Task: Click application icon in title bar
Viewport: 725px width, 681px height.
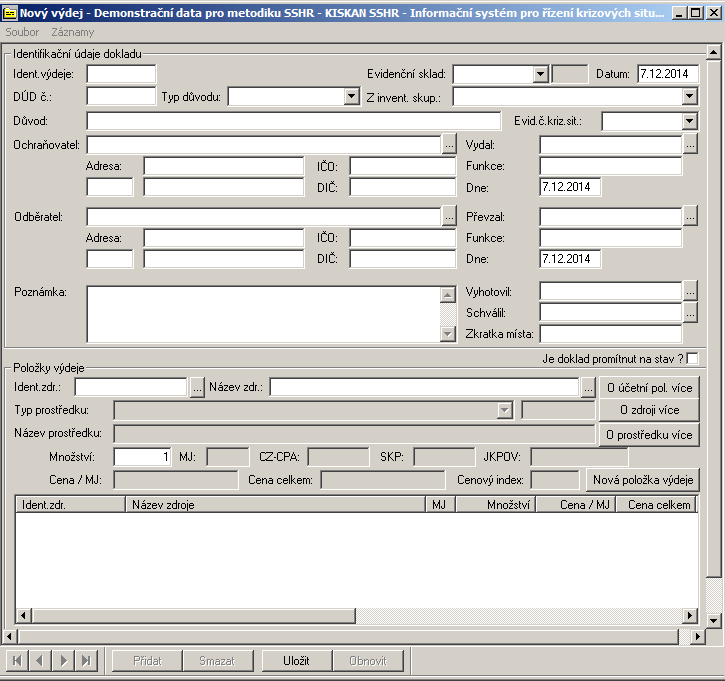Action: tap(9, 12)
